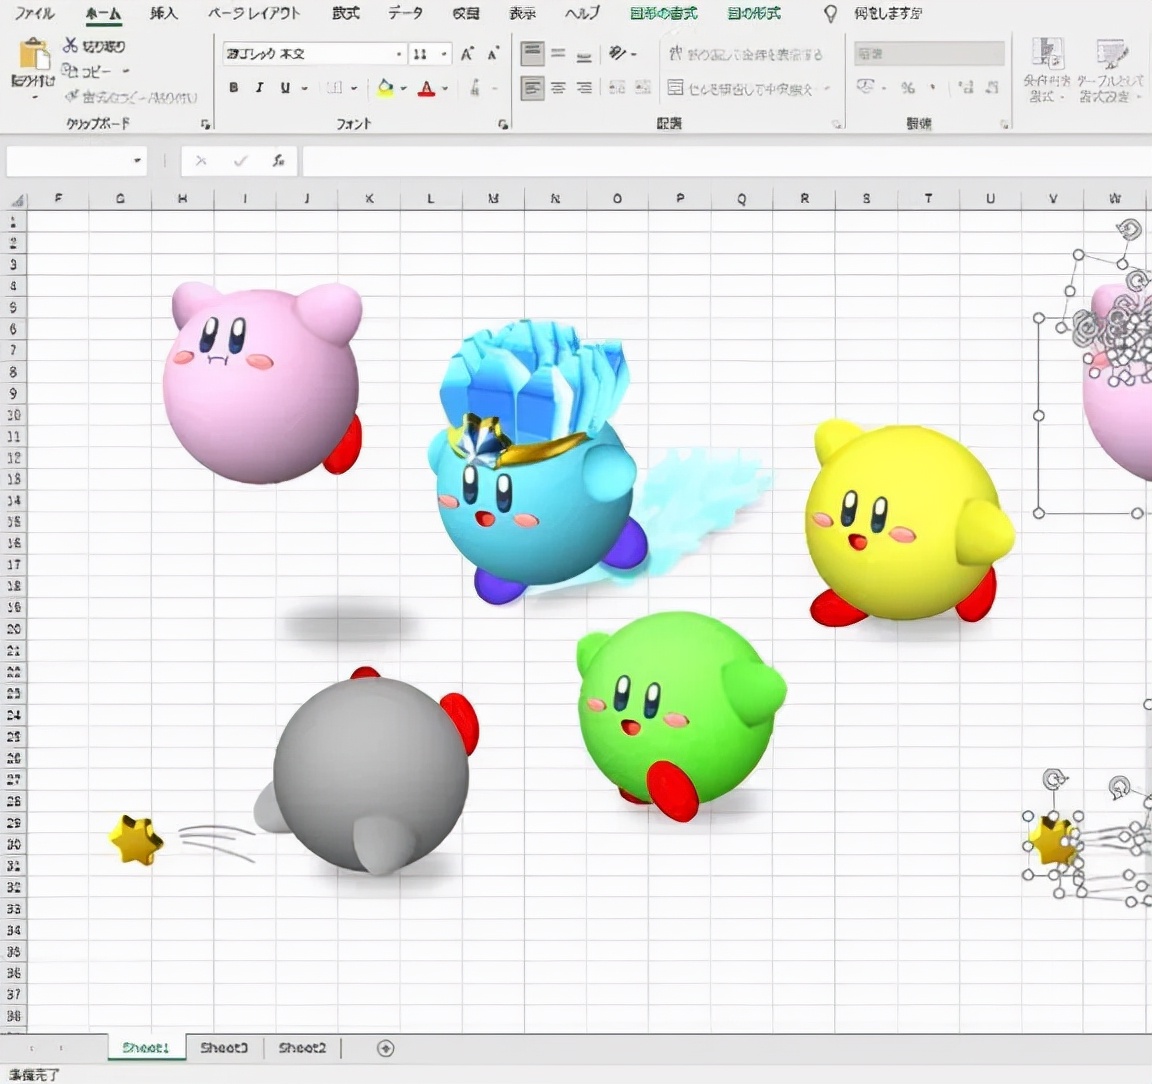Open the font size dropdown
1152x1084 pixels.
click(444, 54)
